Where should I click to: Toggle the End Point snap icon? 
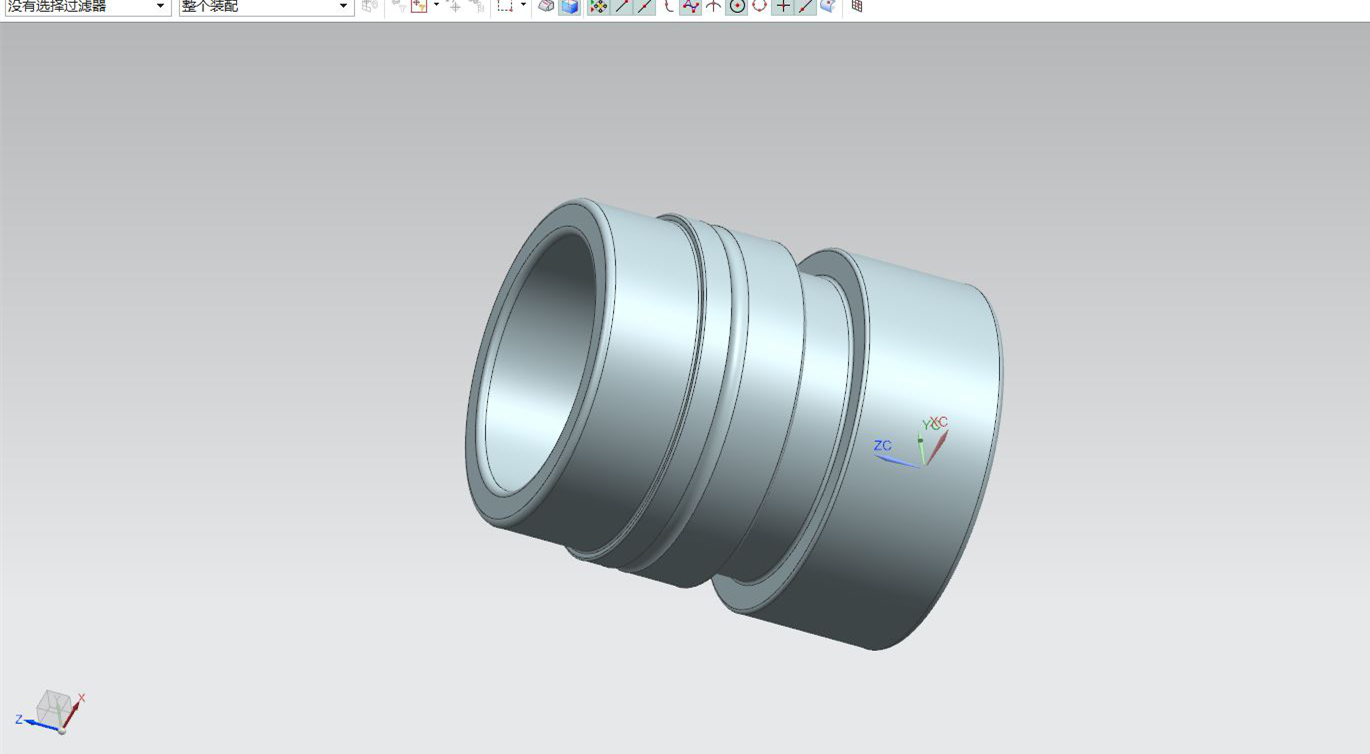(x=622, y=6)
